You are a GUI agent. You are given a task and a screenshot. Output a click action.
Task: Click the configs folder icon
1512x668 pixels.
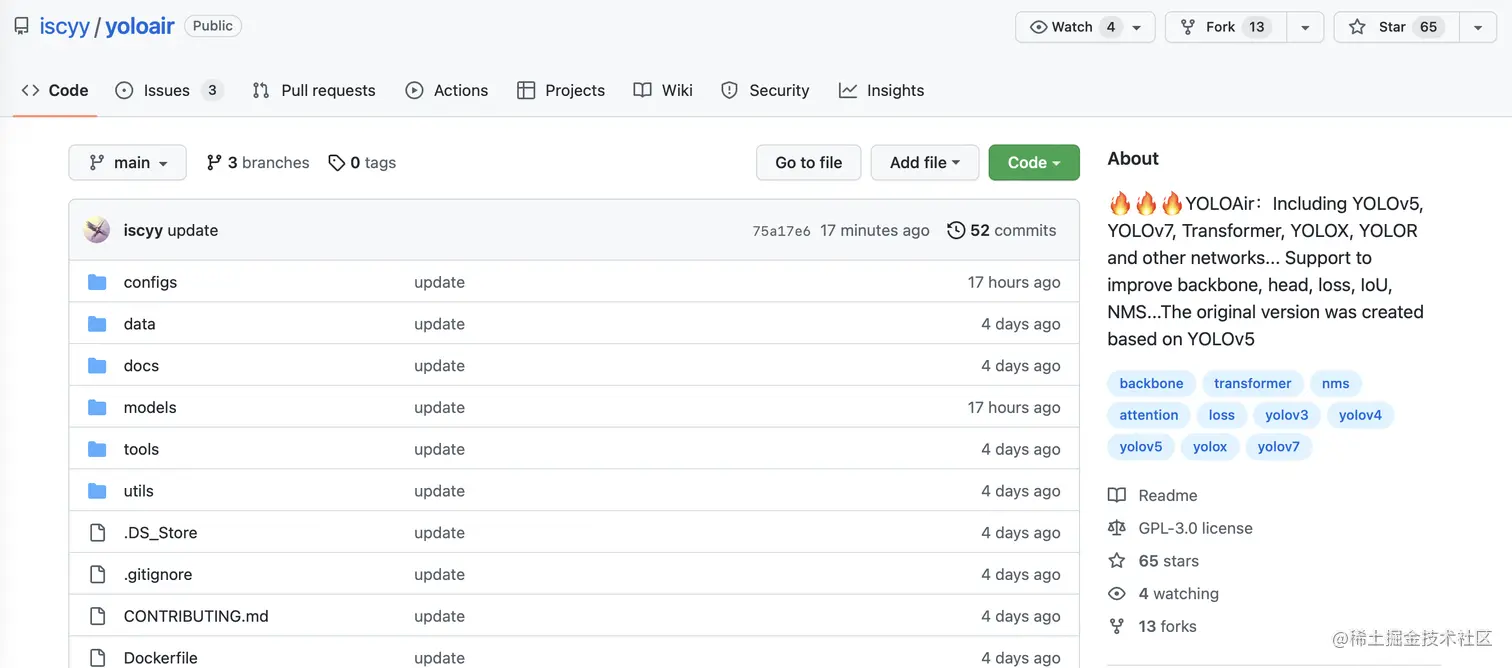tap(97, 282)
